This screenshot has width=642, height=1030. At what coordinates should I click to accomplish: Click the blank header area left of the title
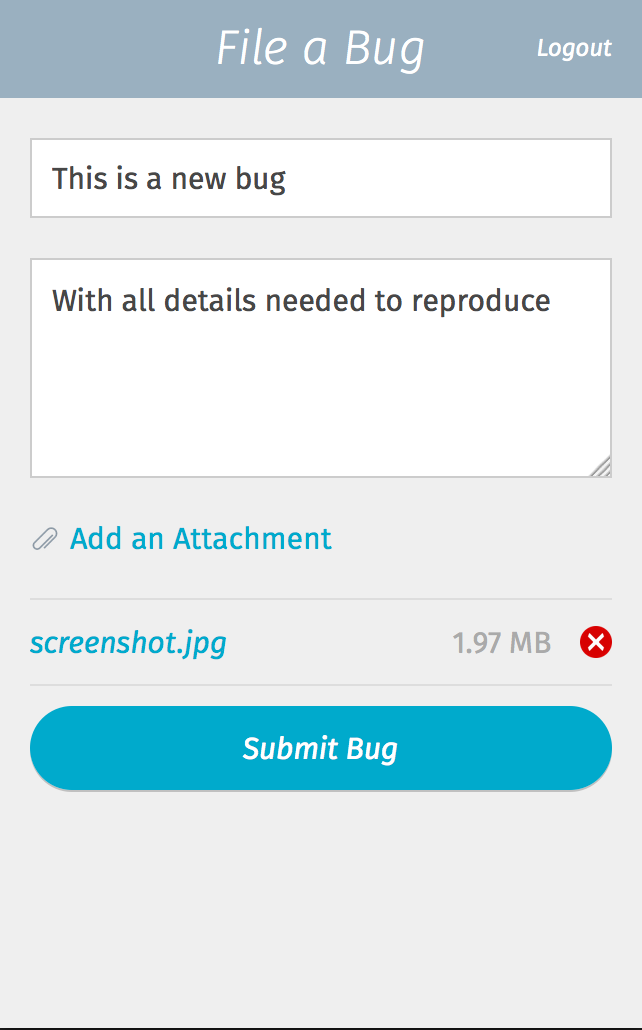coord(100,48)
